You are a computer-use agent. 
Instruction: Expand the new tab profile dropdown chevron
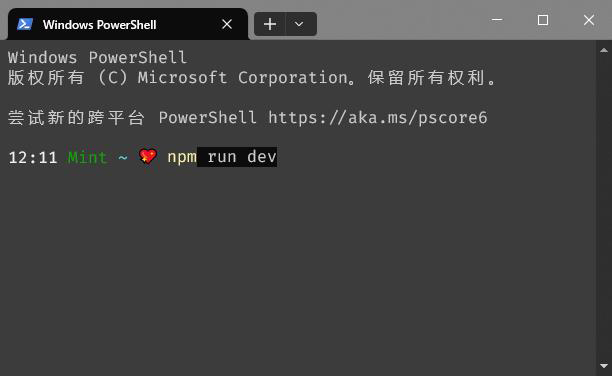pos(299,24)
